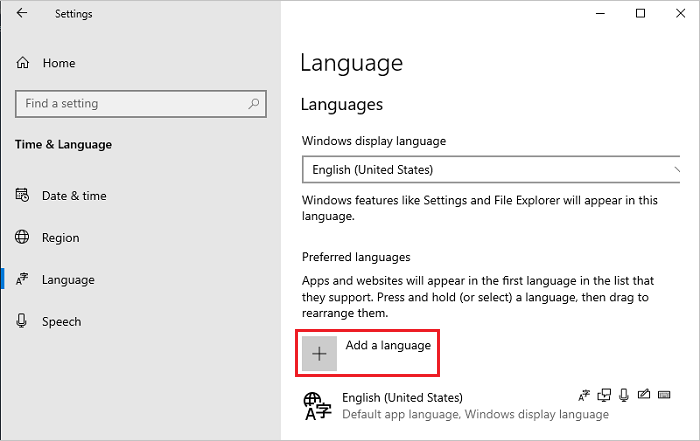Click the Region globe icon
700x441 pixels.
point(23,238)
